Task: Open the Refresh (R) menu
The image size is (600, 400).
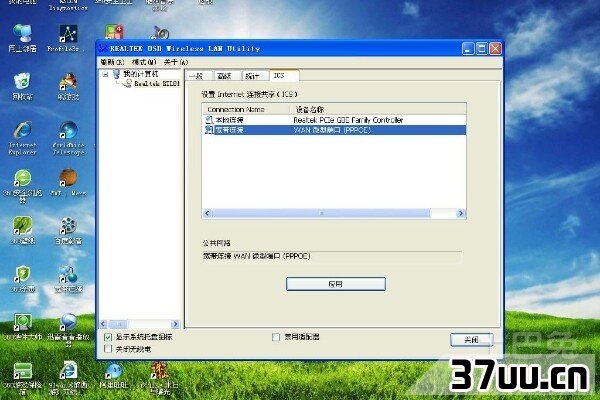Action: (x=112, y=62)
